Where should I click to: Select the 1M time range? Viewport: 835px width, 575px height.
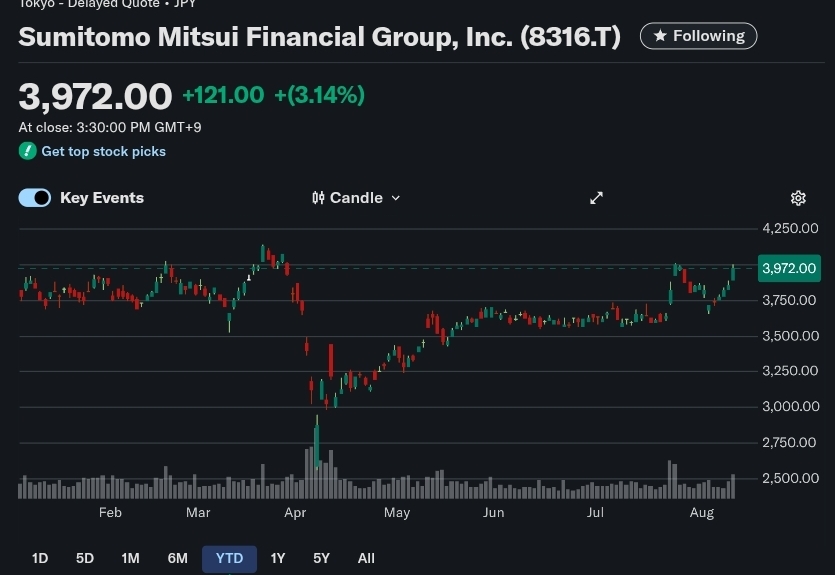coord(130,558)
